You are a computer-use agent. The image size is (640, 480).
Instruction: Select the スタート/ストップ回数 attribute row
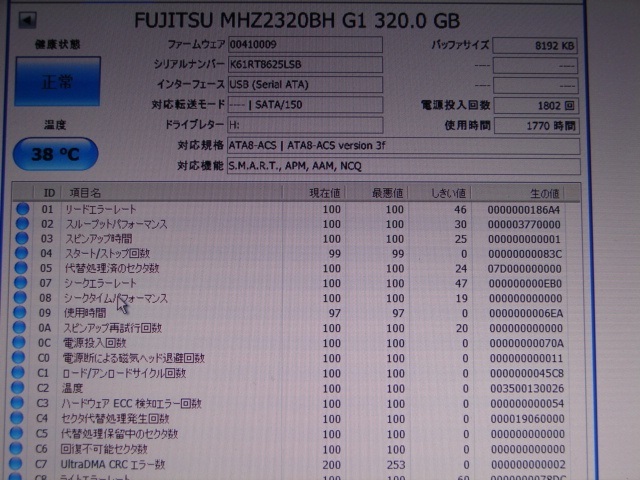click(296, 253)
